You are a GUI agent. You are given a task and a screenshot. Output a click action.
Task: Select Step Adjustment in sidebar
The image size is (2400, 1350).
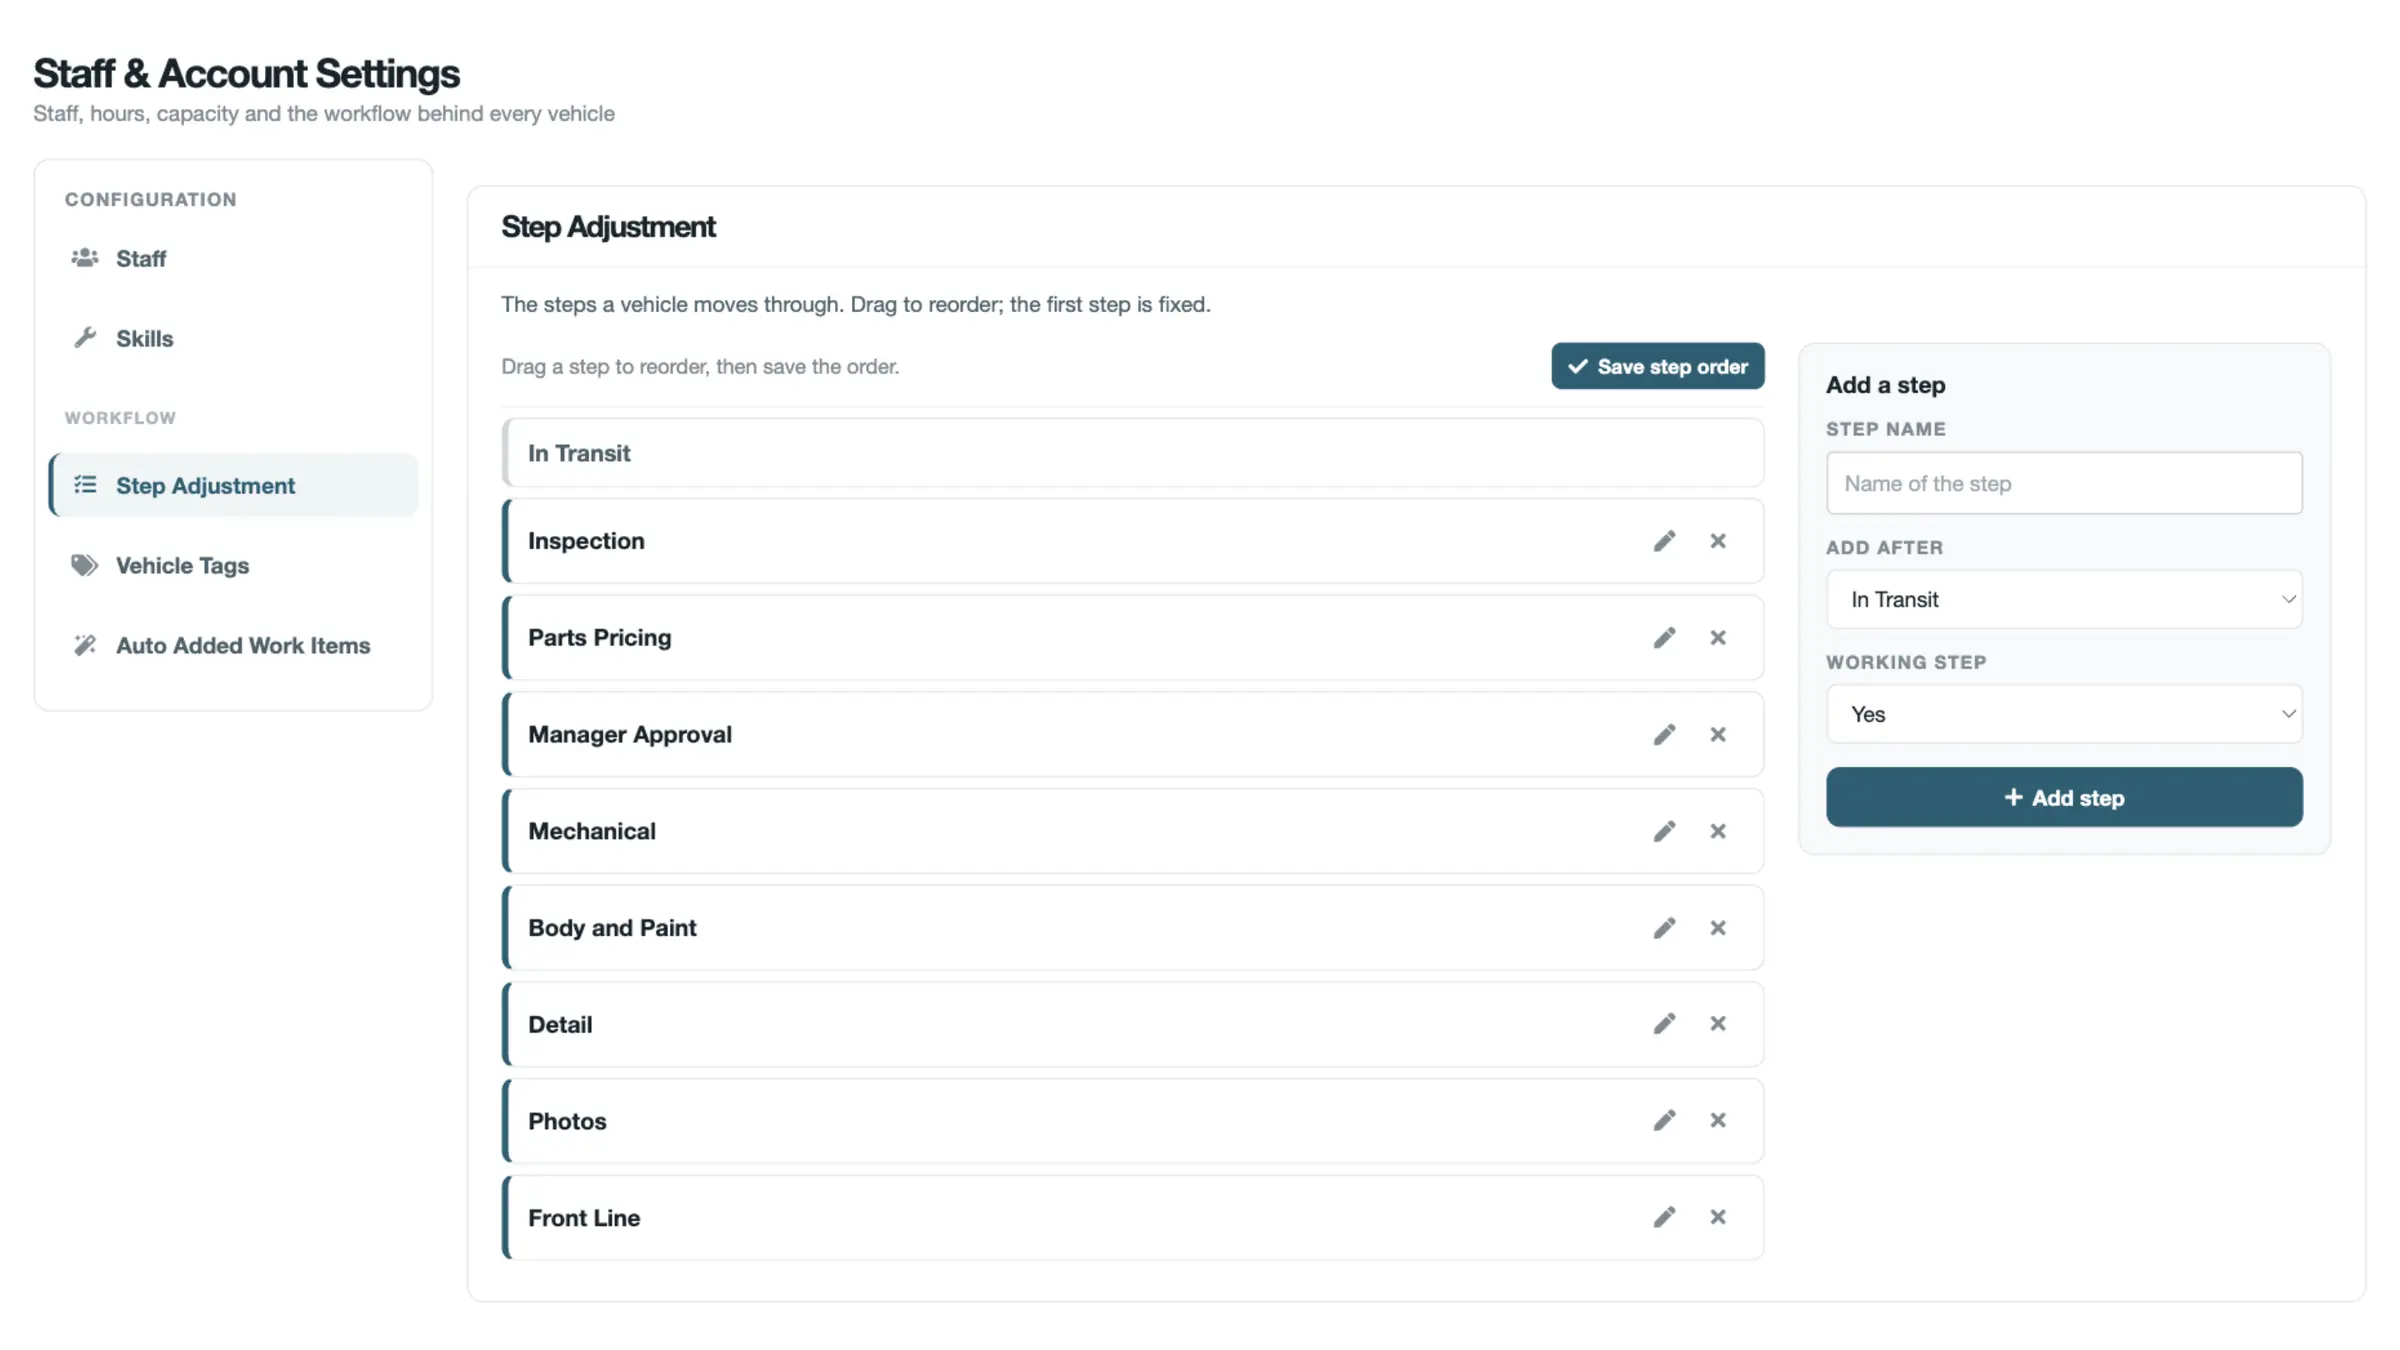point(233,486)
